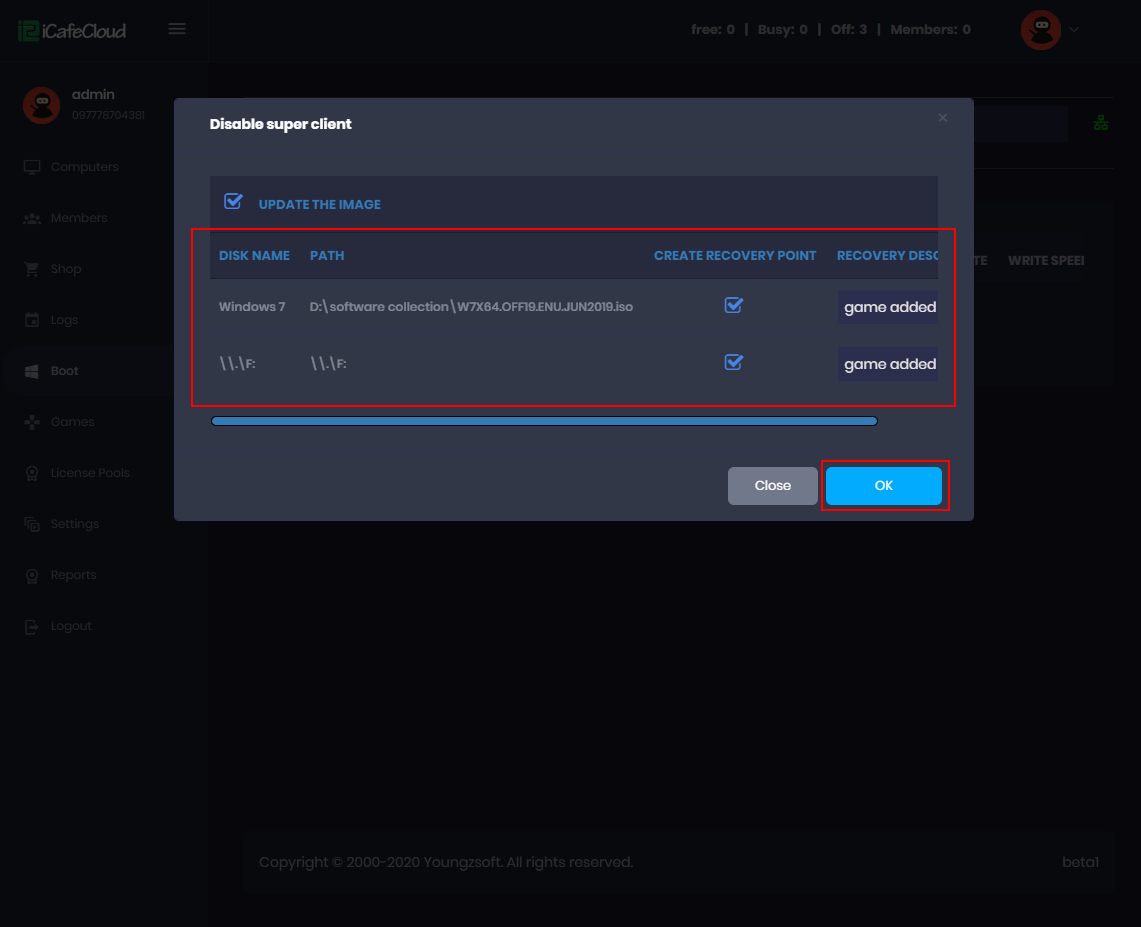Click the Computers monitor icon in sidebar
The width and height of the screenshot is (1141, 927).
32,167
